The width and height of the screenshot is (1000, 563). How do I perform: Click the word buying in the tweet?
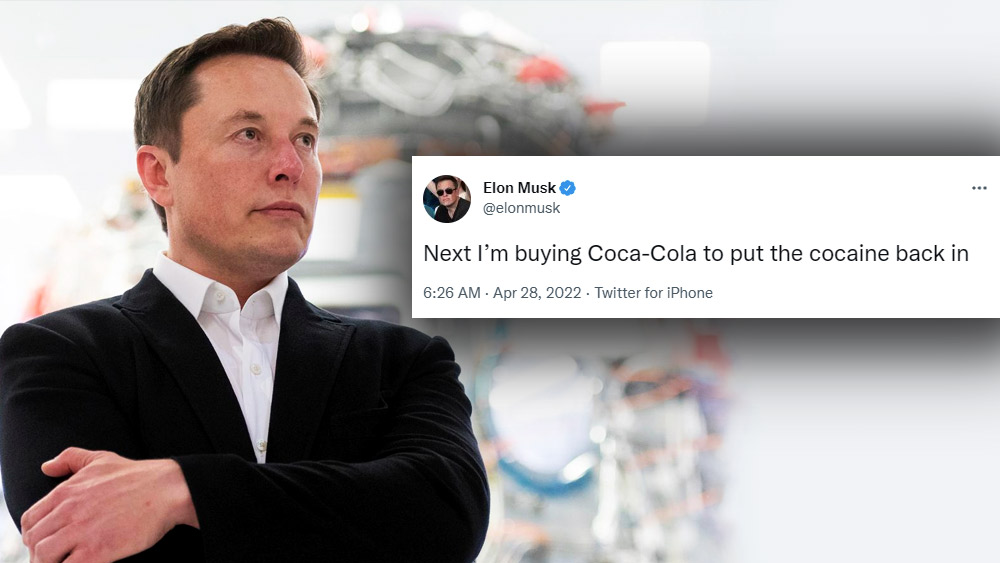coord(548,254)
